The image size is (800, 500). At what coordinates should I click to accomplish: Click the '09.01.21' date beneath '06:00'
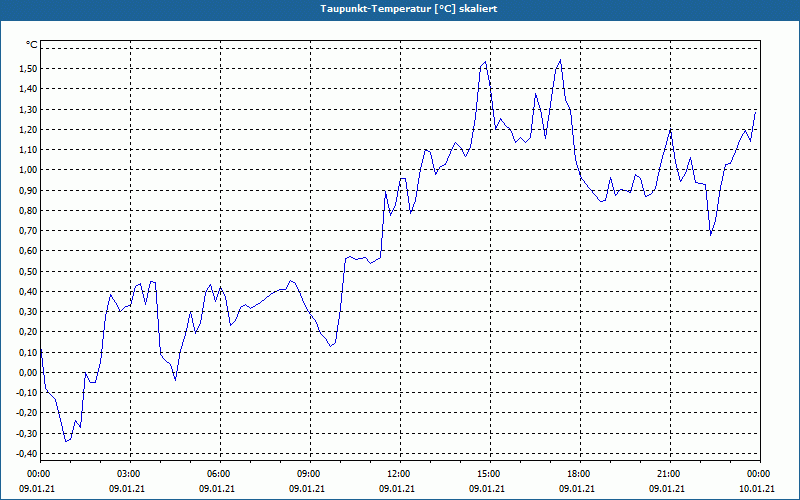click(217, 489)
